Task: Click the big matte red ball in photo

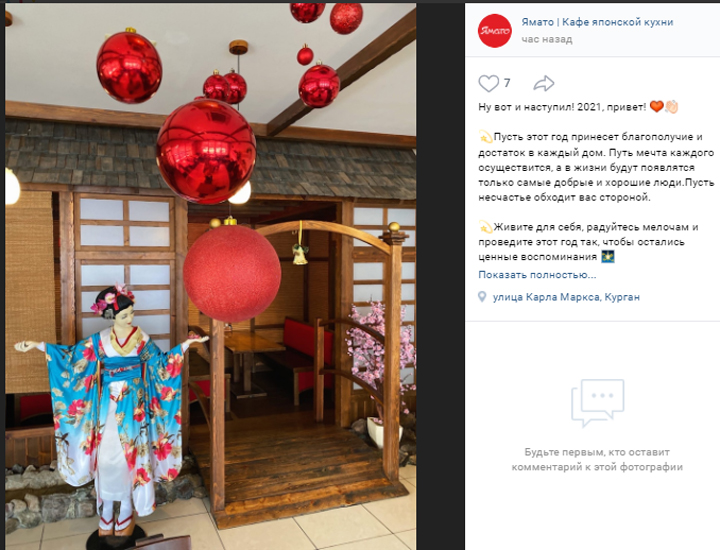Action: 232,273
